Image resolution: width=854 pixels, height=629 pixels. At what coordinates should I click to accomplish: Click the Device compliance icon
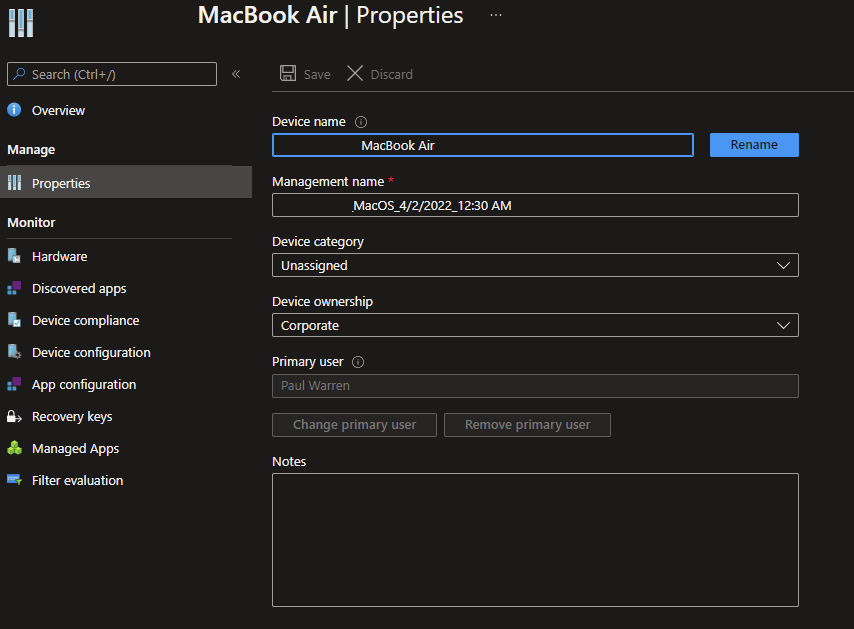coord(14,320)
